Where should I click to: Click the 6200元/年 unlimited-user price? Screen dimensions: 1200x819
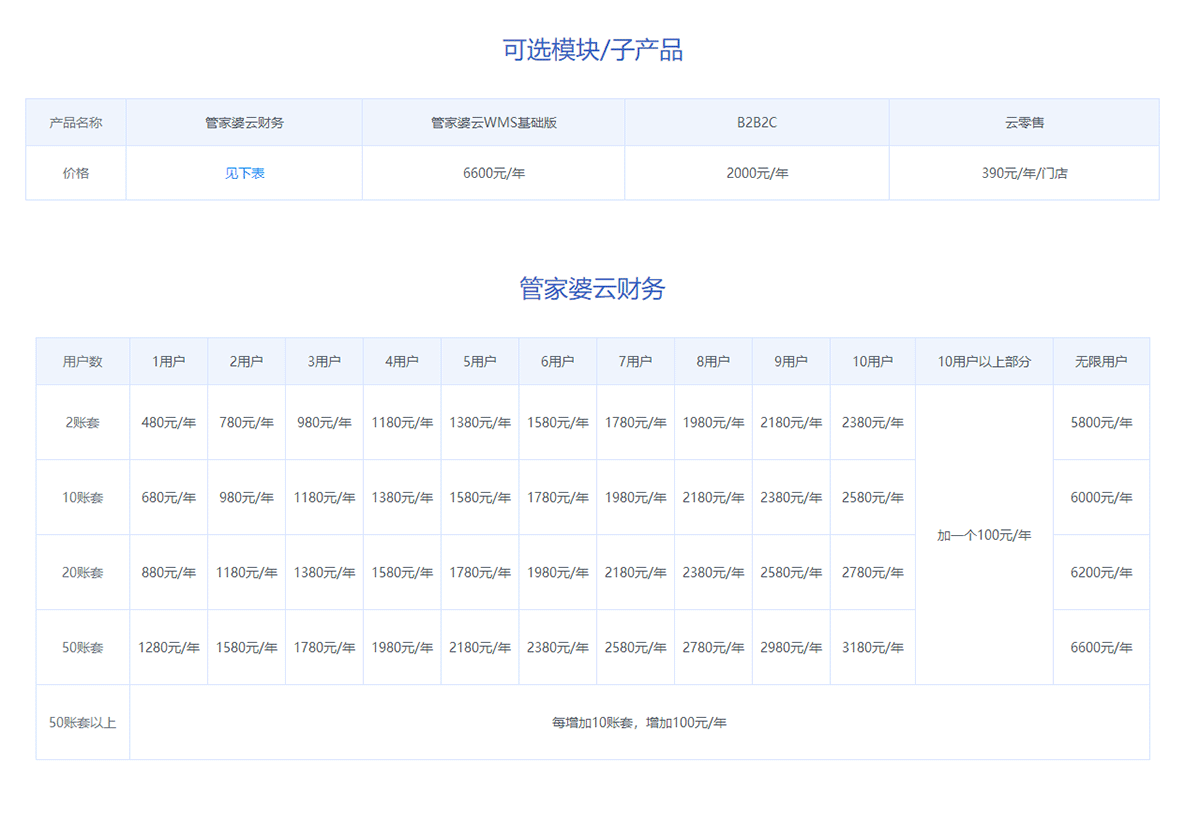pyautogui.click(x=1101, y=573)
